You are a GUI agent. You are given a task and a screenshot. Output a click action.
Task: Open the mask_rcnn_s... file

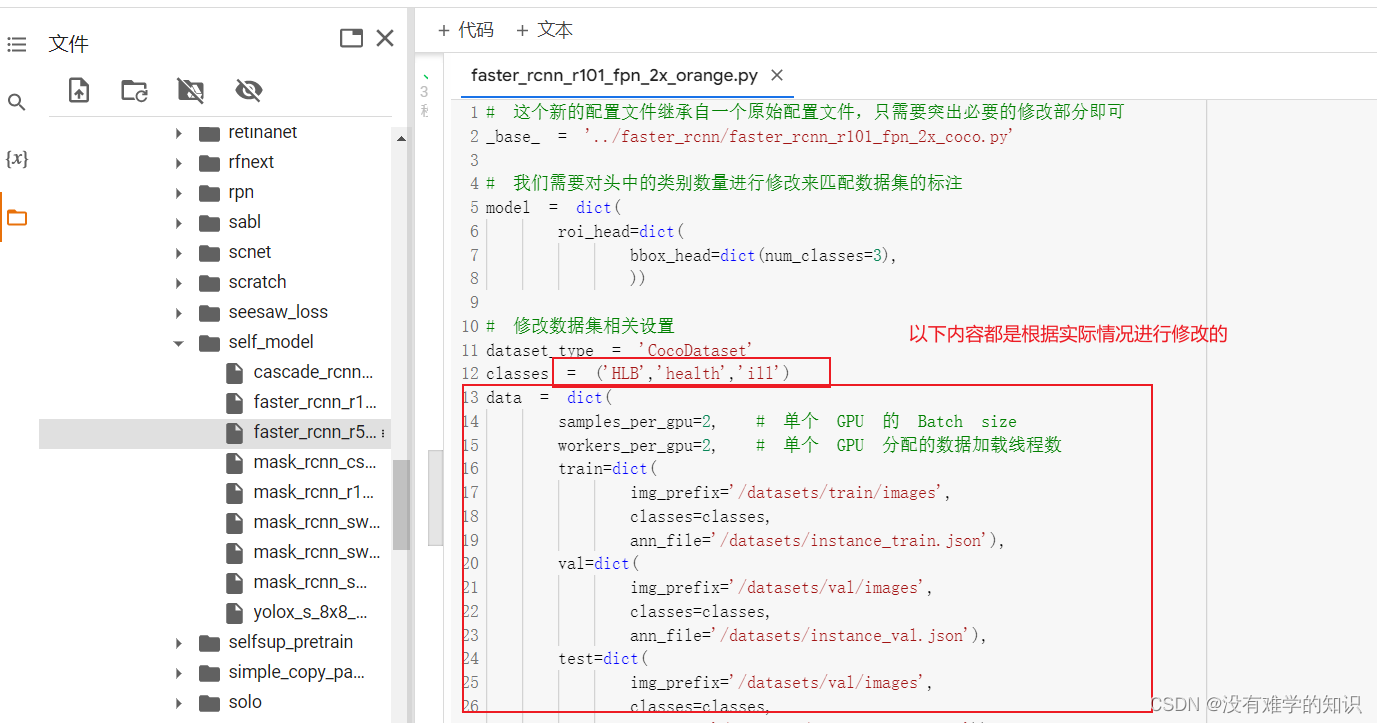tap(310, 582)
